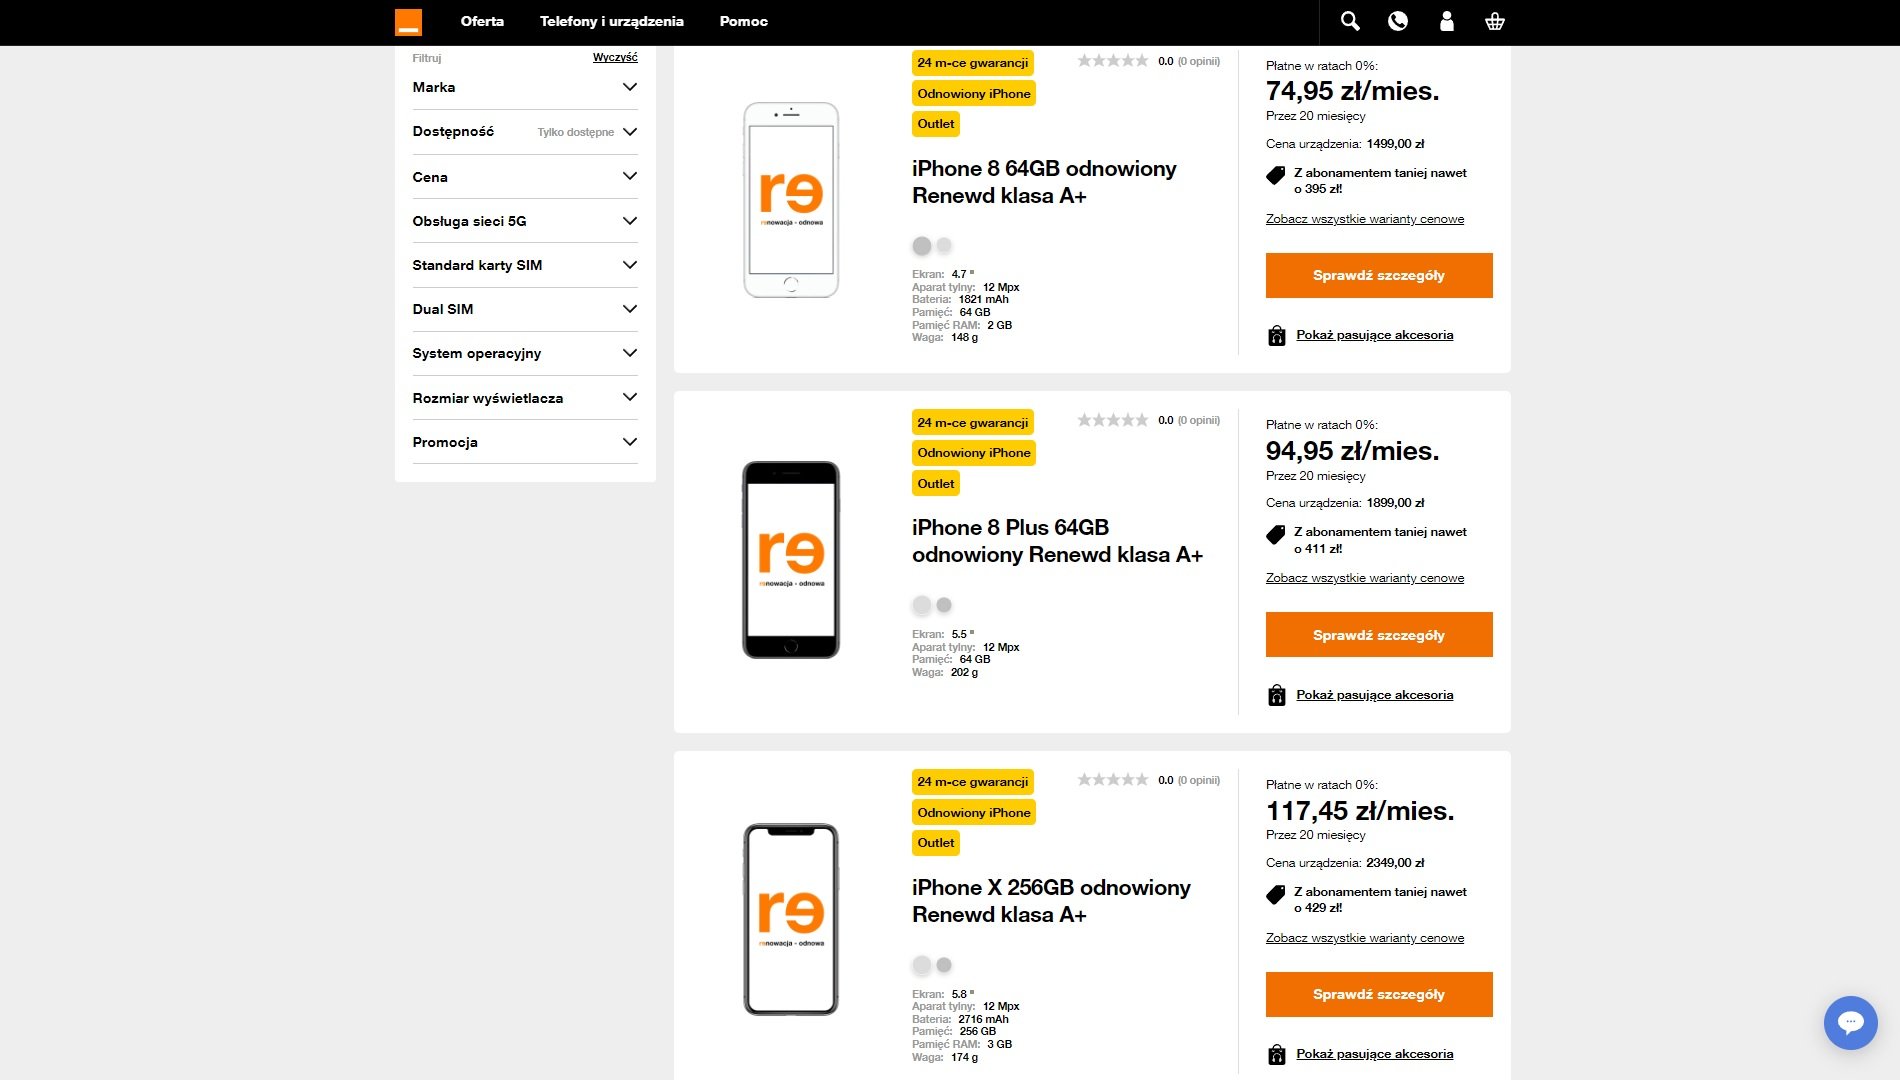1900x1080 pixels.
Task: Click the 74,95 zł/mies. price
Action: 1353,91
